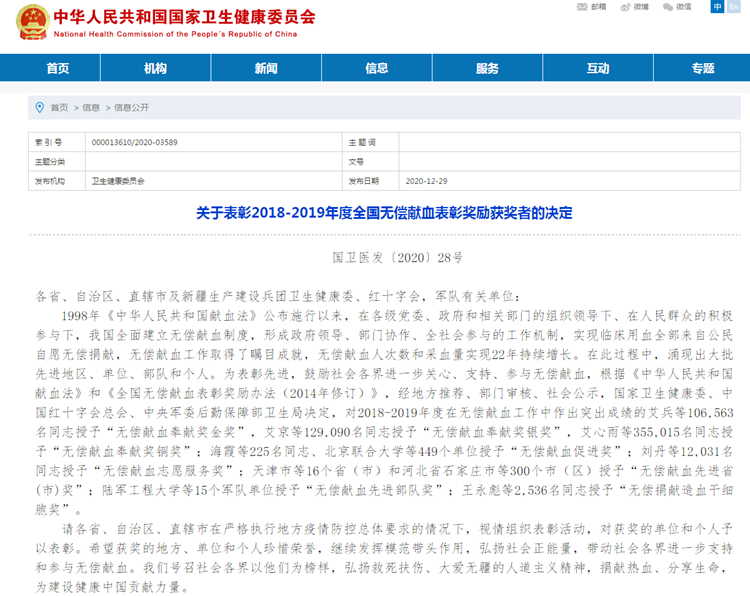750x596 pixels.
Task: Open the 微信 WeChat icon link
Action: tap(677, 7)
